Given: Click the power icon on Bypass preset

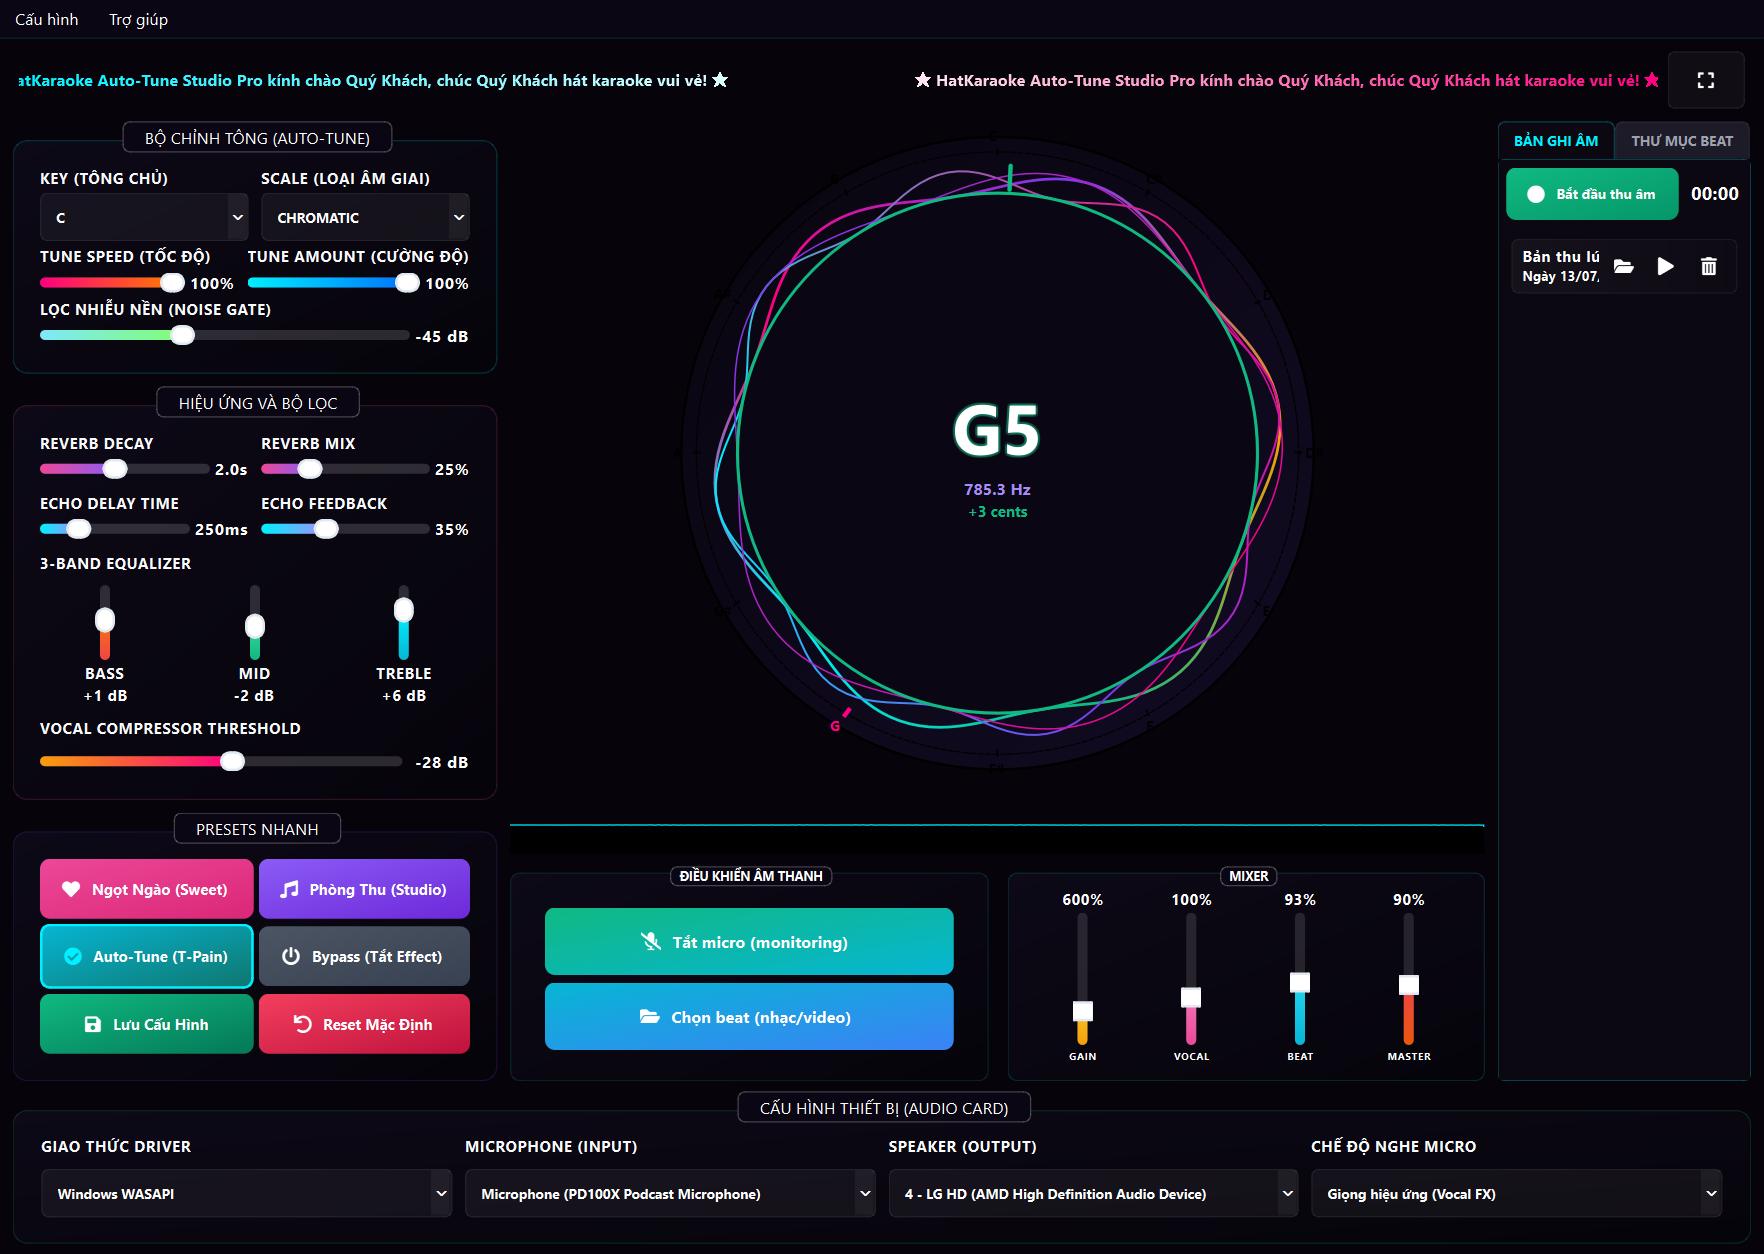Looking at the screenshot, I should tap(291, 956).
